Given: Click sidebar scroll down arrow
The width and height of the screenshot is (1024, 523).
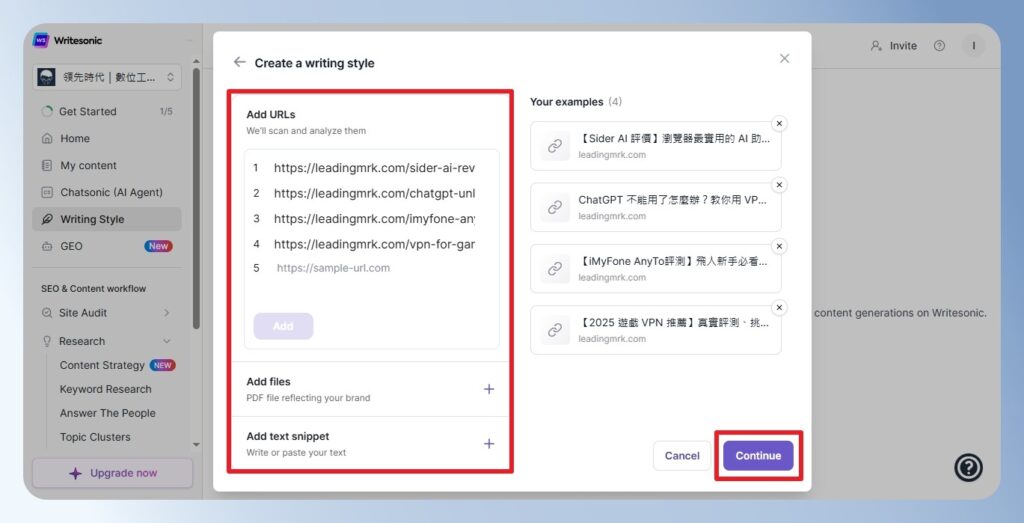Looking at the screenshot, I should (x=197, y=445).
